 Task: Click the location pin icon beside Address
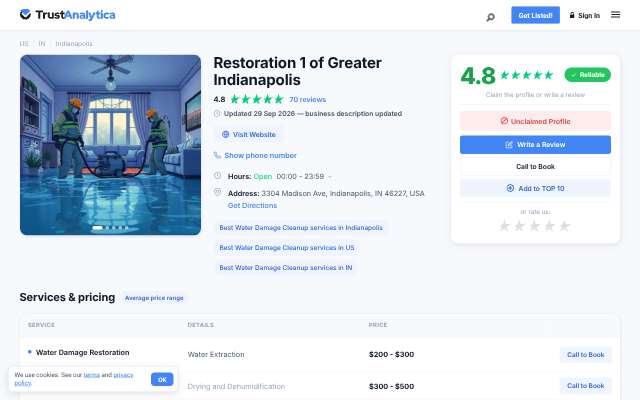tap(218, 192)
